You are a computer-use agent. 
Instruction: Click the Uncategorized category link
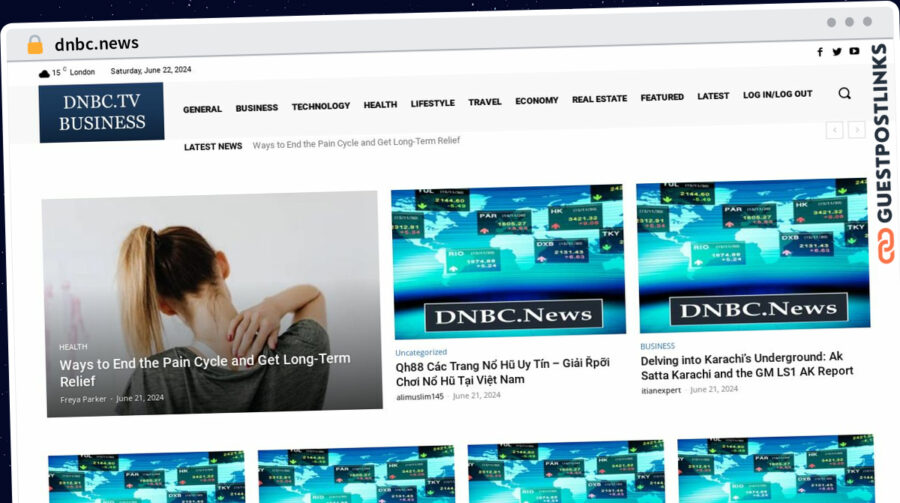click(x=421, y=352)
